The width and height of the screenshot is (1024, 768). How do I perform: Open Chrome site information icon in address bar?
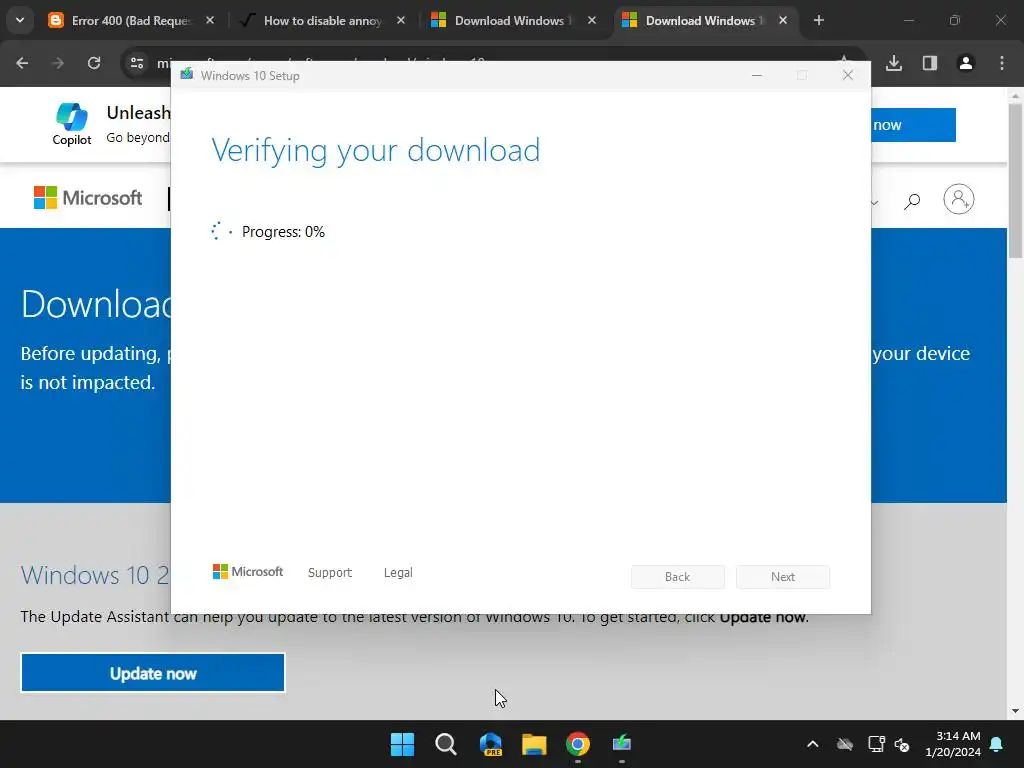[x=137, y=63]
